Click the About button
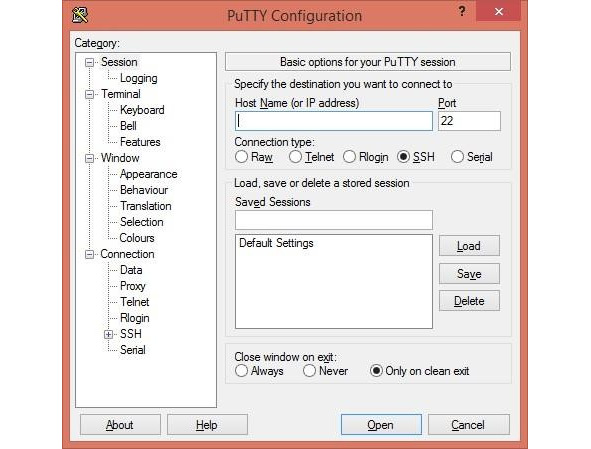 click(x=120, y=425)
